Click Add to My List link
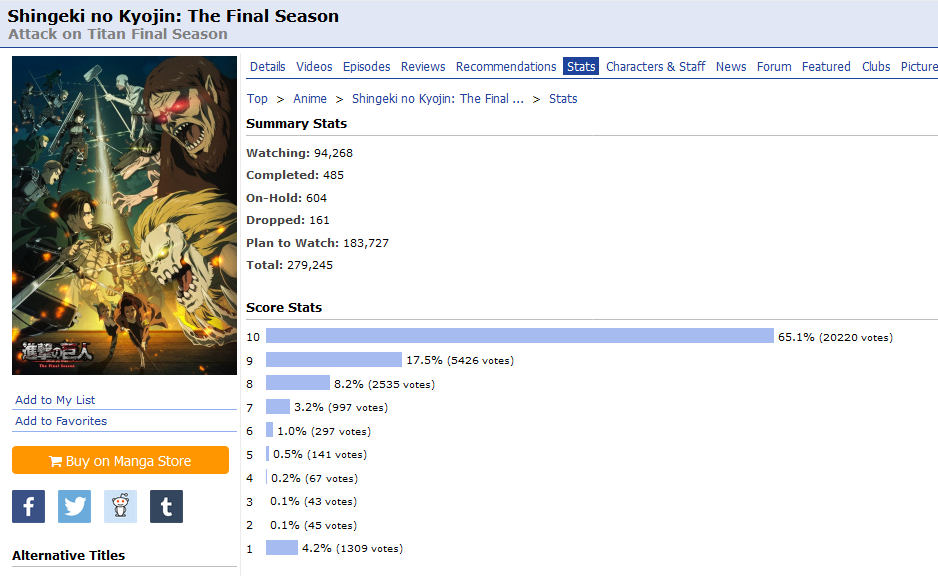Screen dimensions: 938x576 (55, 400)
